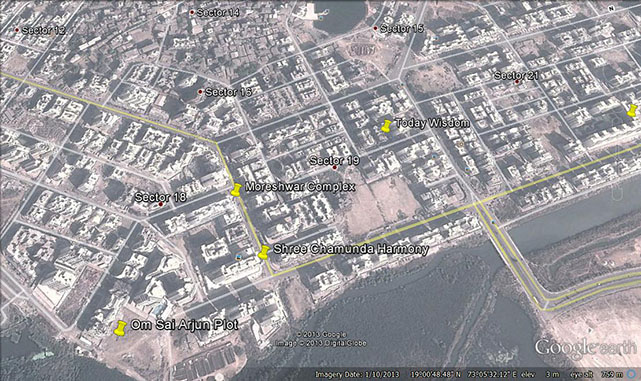
Task: Click the Sector 12 red placemark dot
Action: coord(17,30)
